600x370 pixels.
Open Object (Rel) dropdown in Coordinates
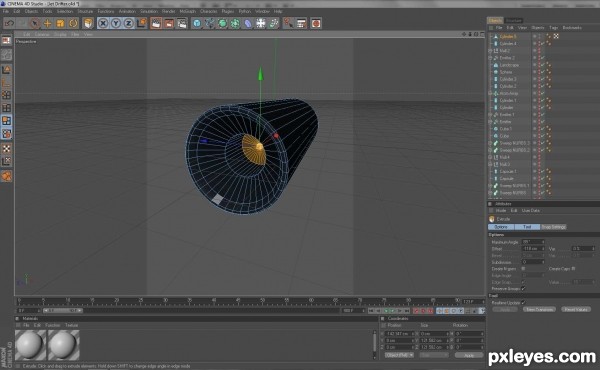tap(399, 355)
